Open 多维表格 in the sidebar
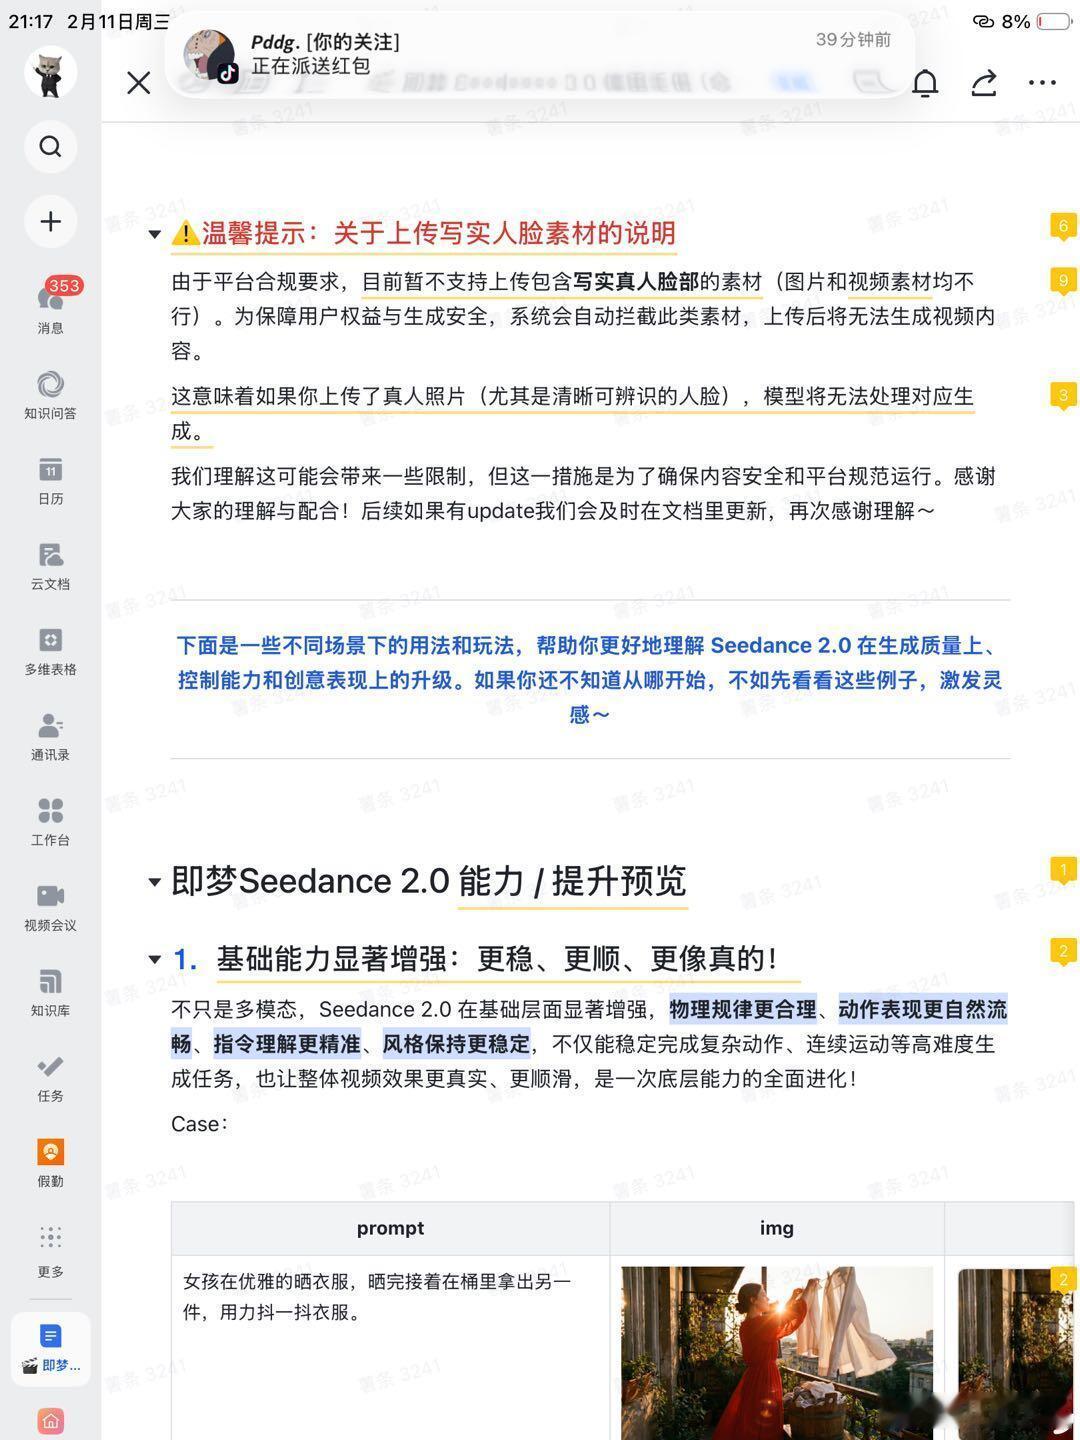1080x1440 pixels. pyautogui.click(x=50, y=651)
